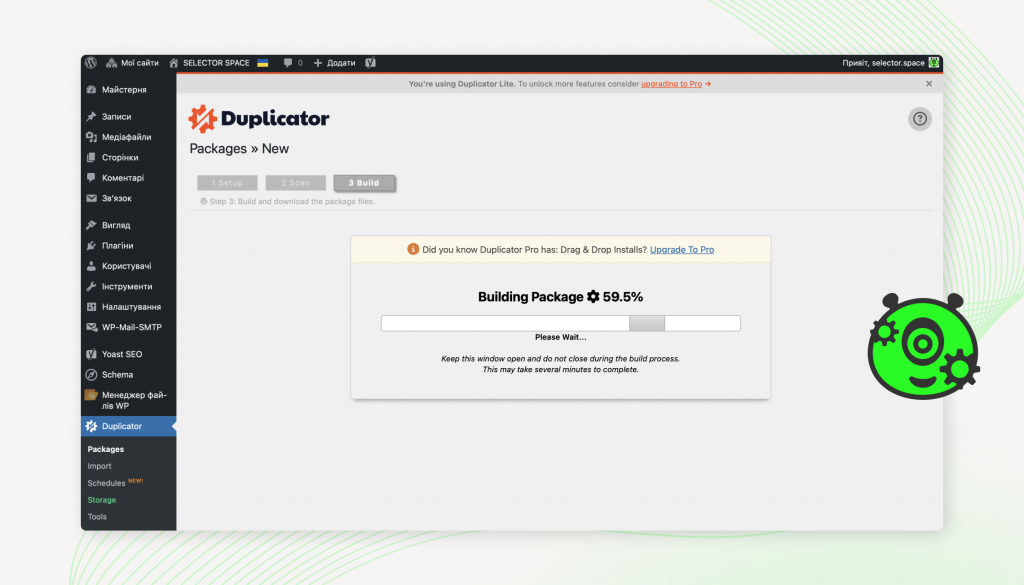Open the Schema plugin icon
Viewport: 1024px width, 585px height.
pyautogui.click(x=90, y=374)
